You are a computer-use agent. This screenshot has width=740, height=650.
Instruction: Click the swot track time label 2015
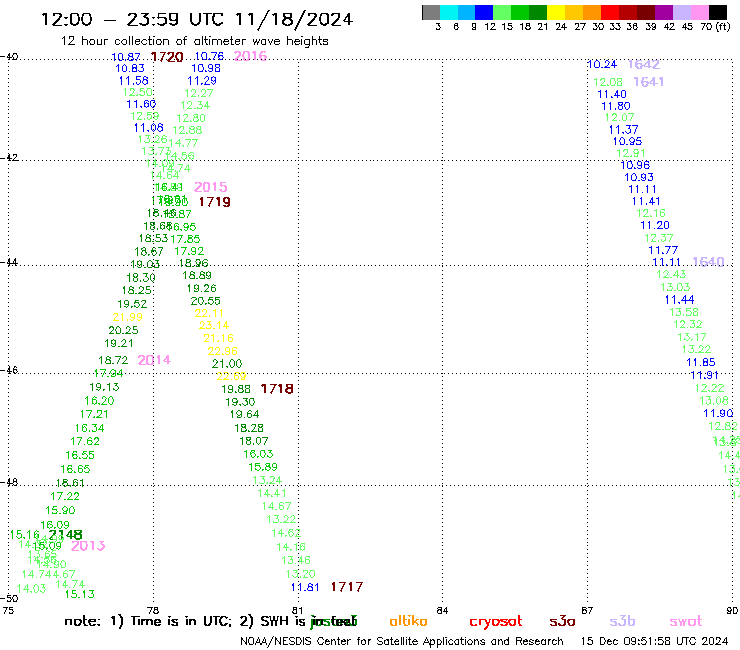[x=210, y=187]
